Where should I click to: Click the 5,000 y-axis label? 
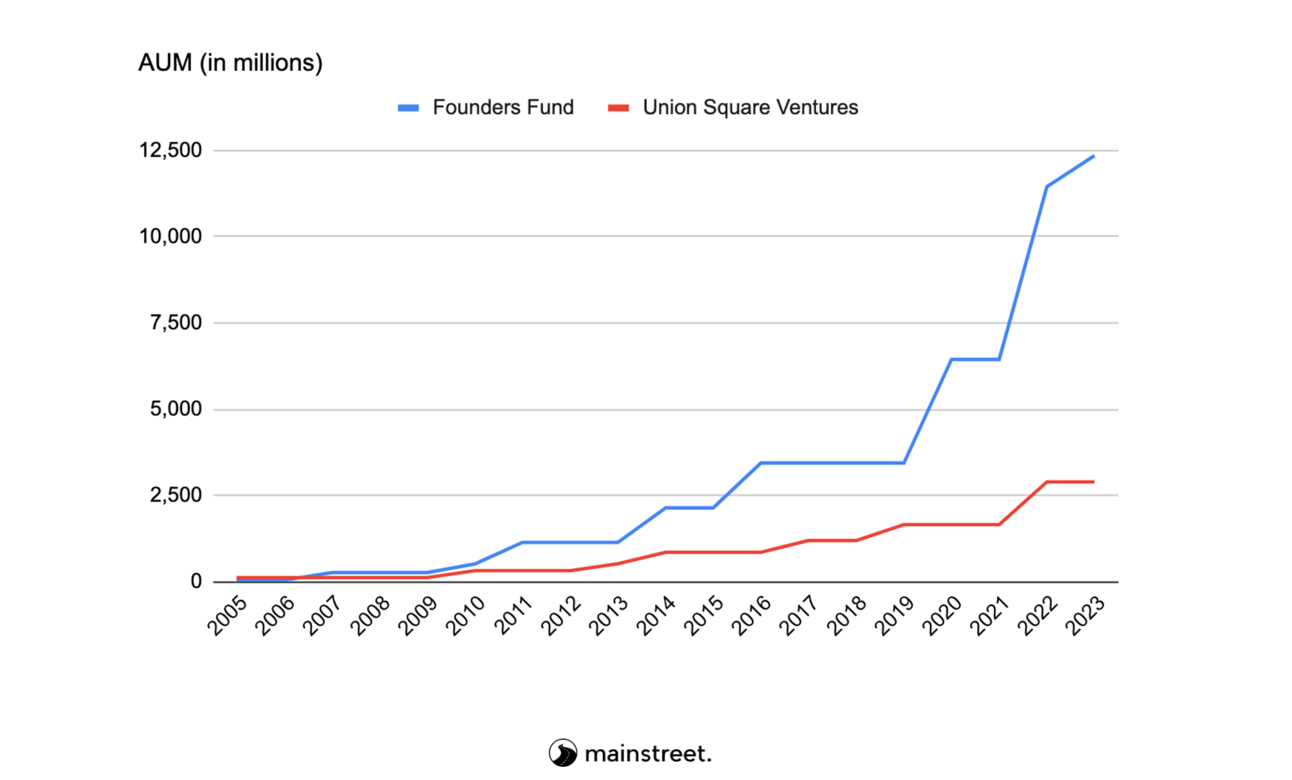click(176, 409)
